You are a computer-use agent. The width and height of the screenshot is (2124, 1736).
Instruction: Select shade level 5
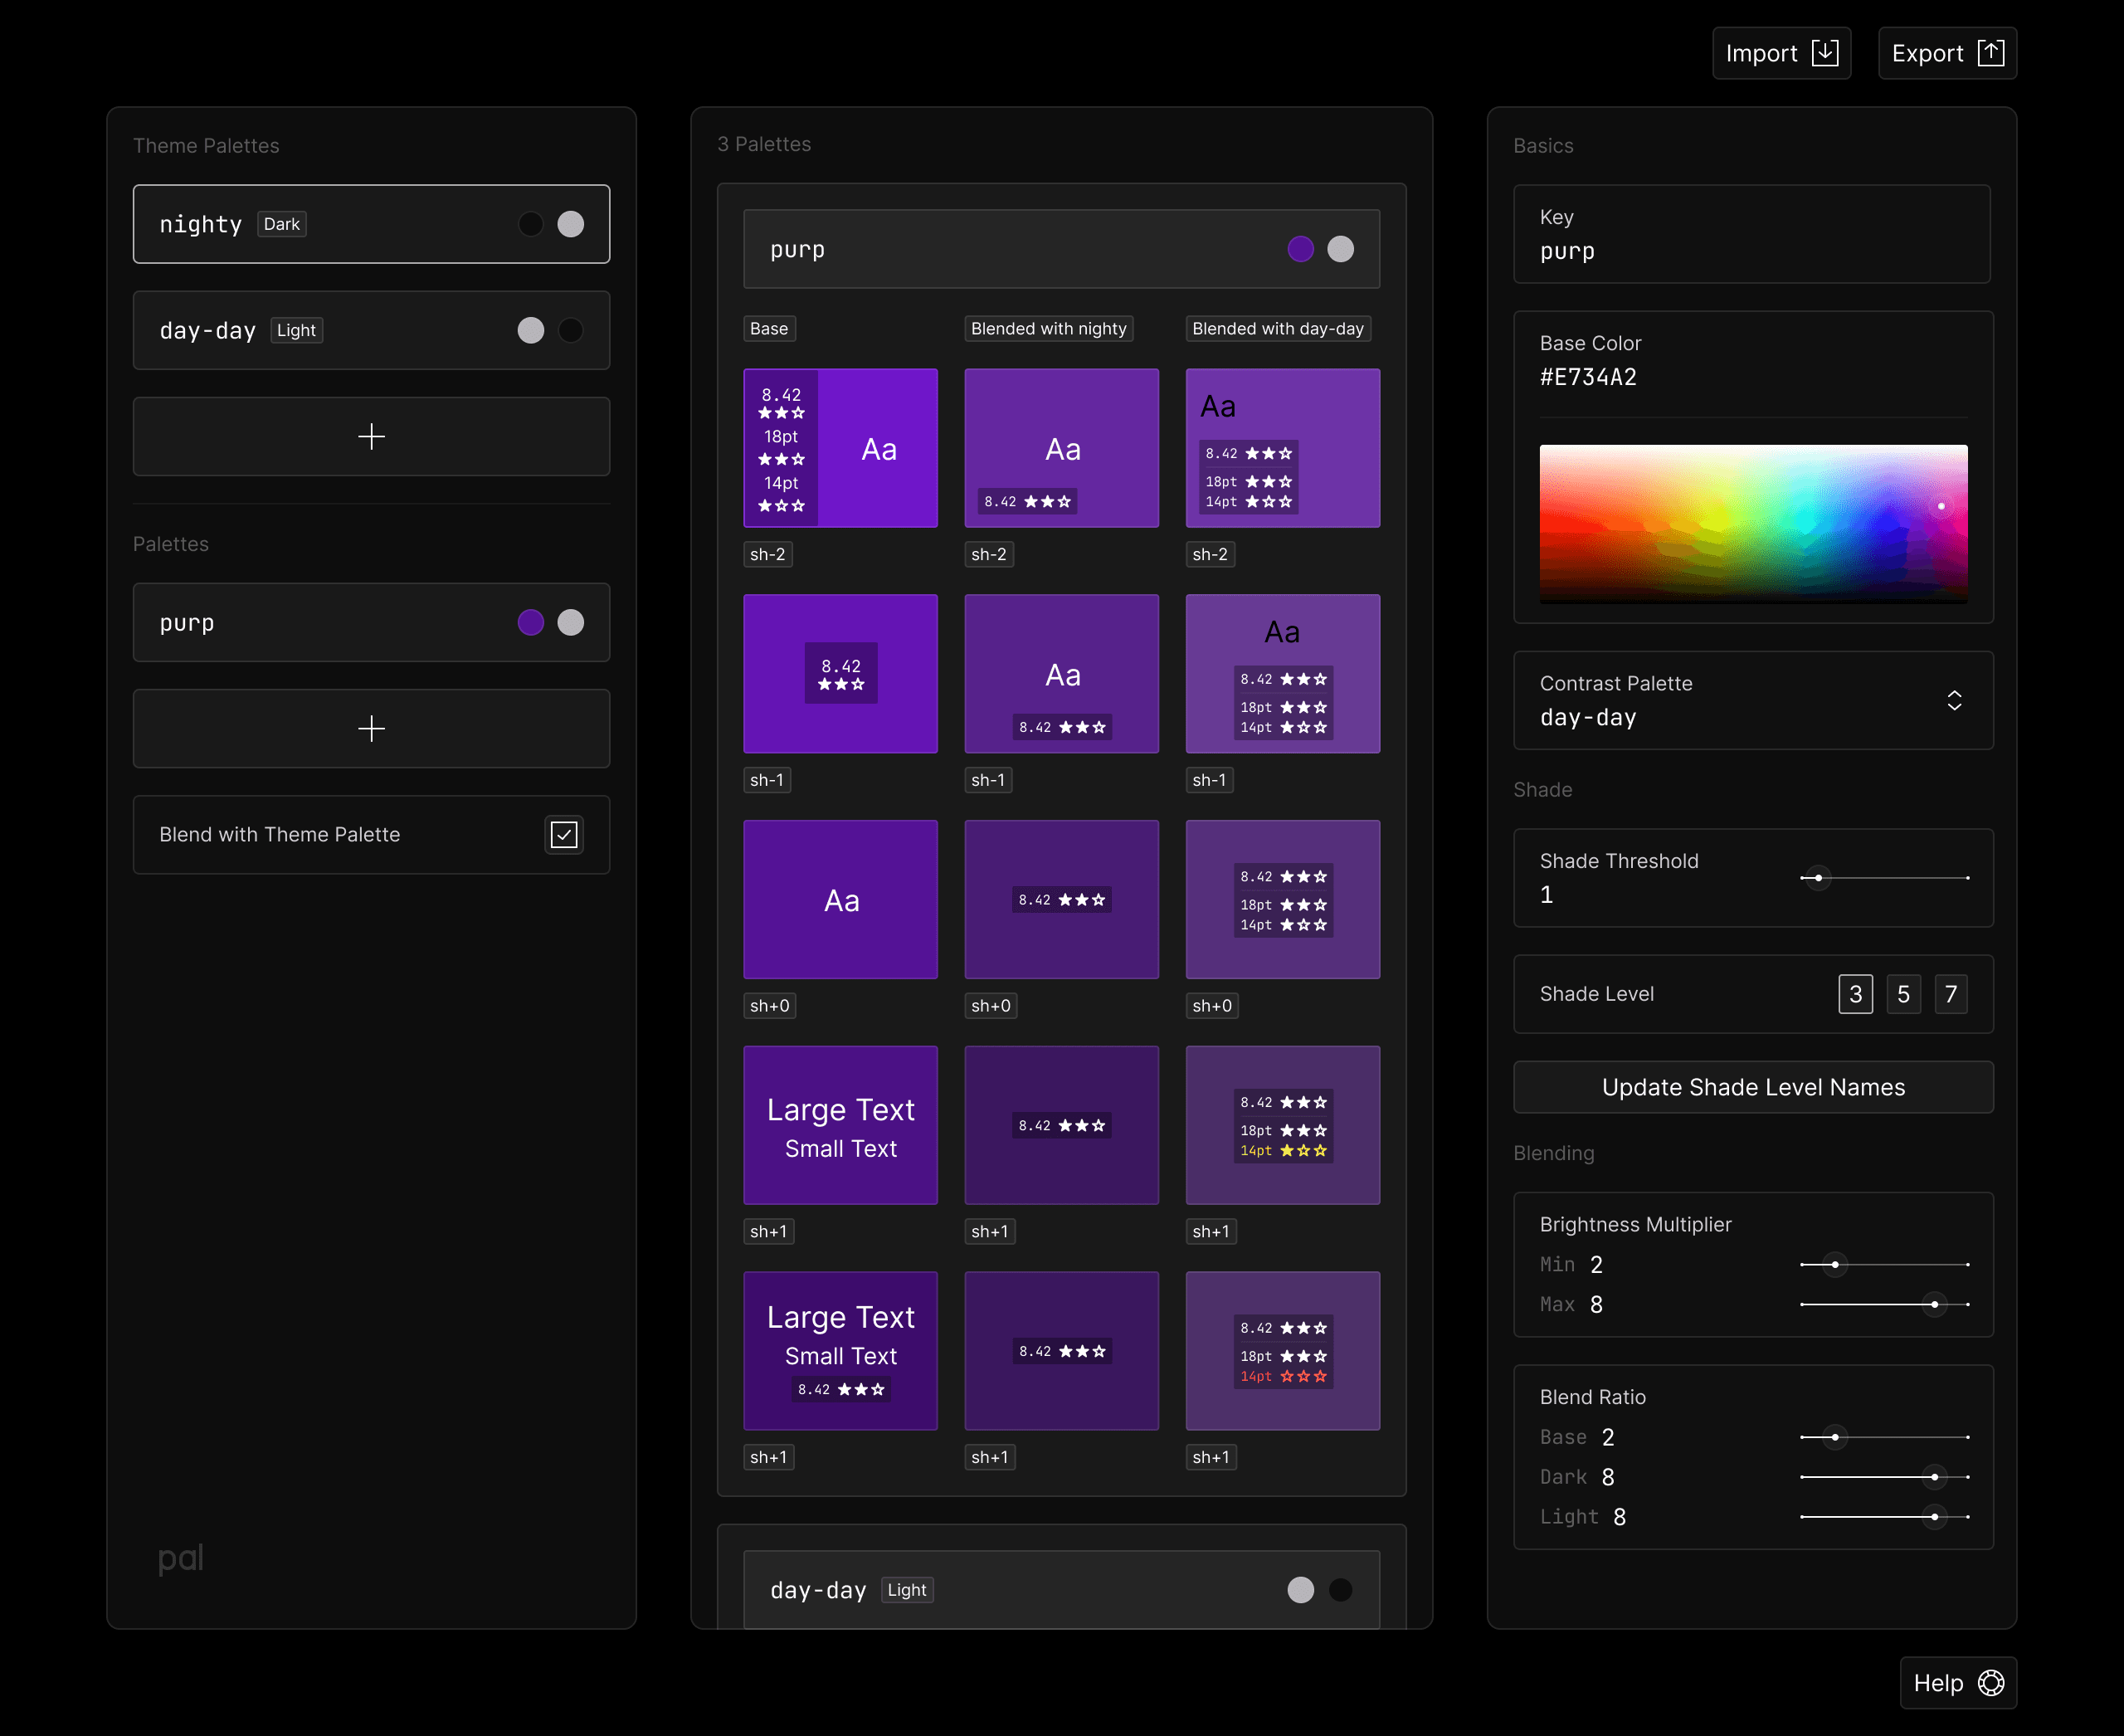(x=1903, y=994)
